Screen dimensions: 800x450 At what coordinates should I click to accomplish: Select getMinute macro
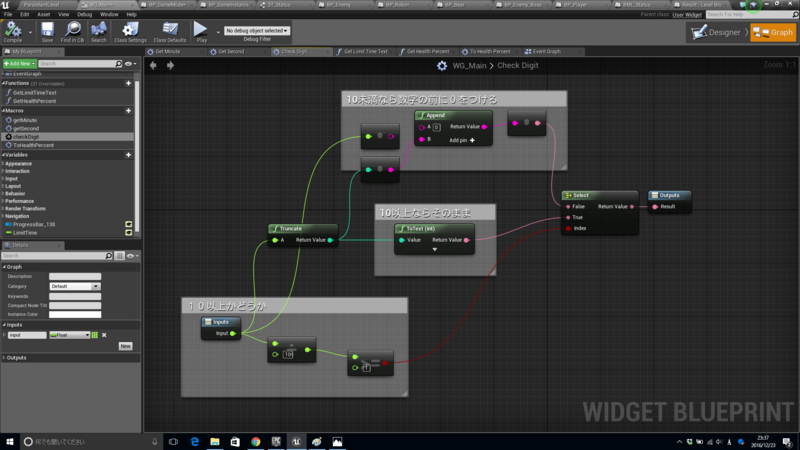pos(25,120)
